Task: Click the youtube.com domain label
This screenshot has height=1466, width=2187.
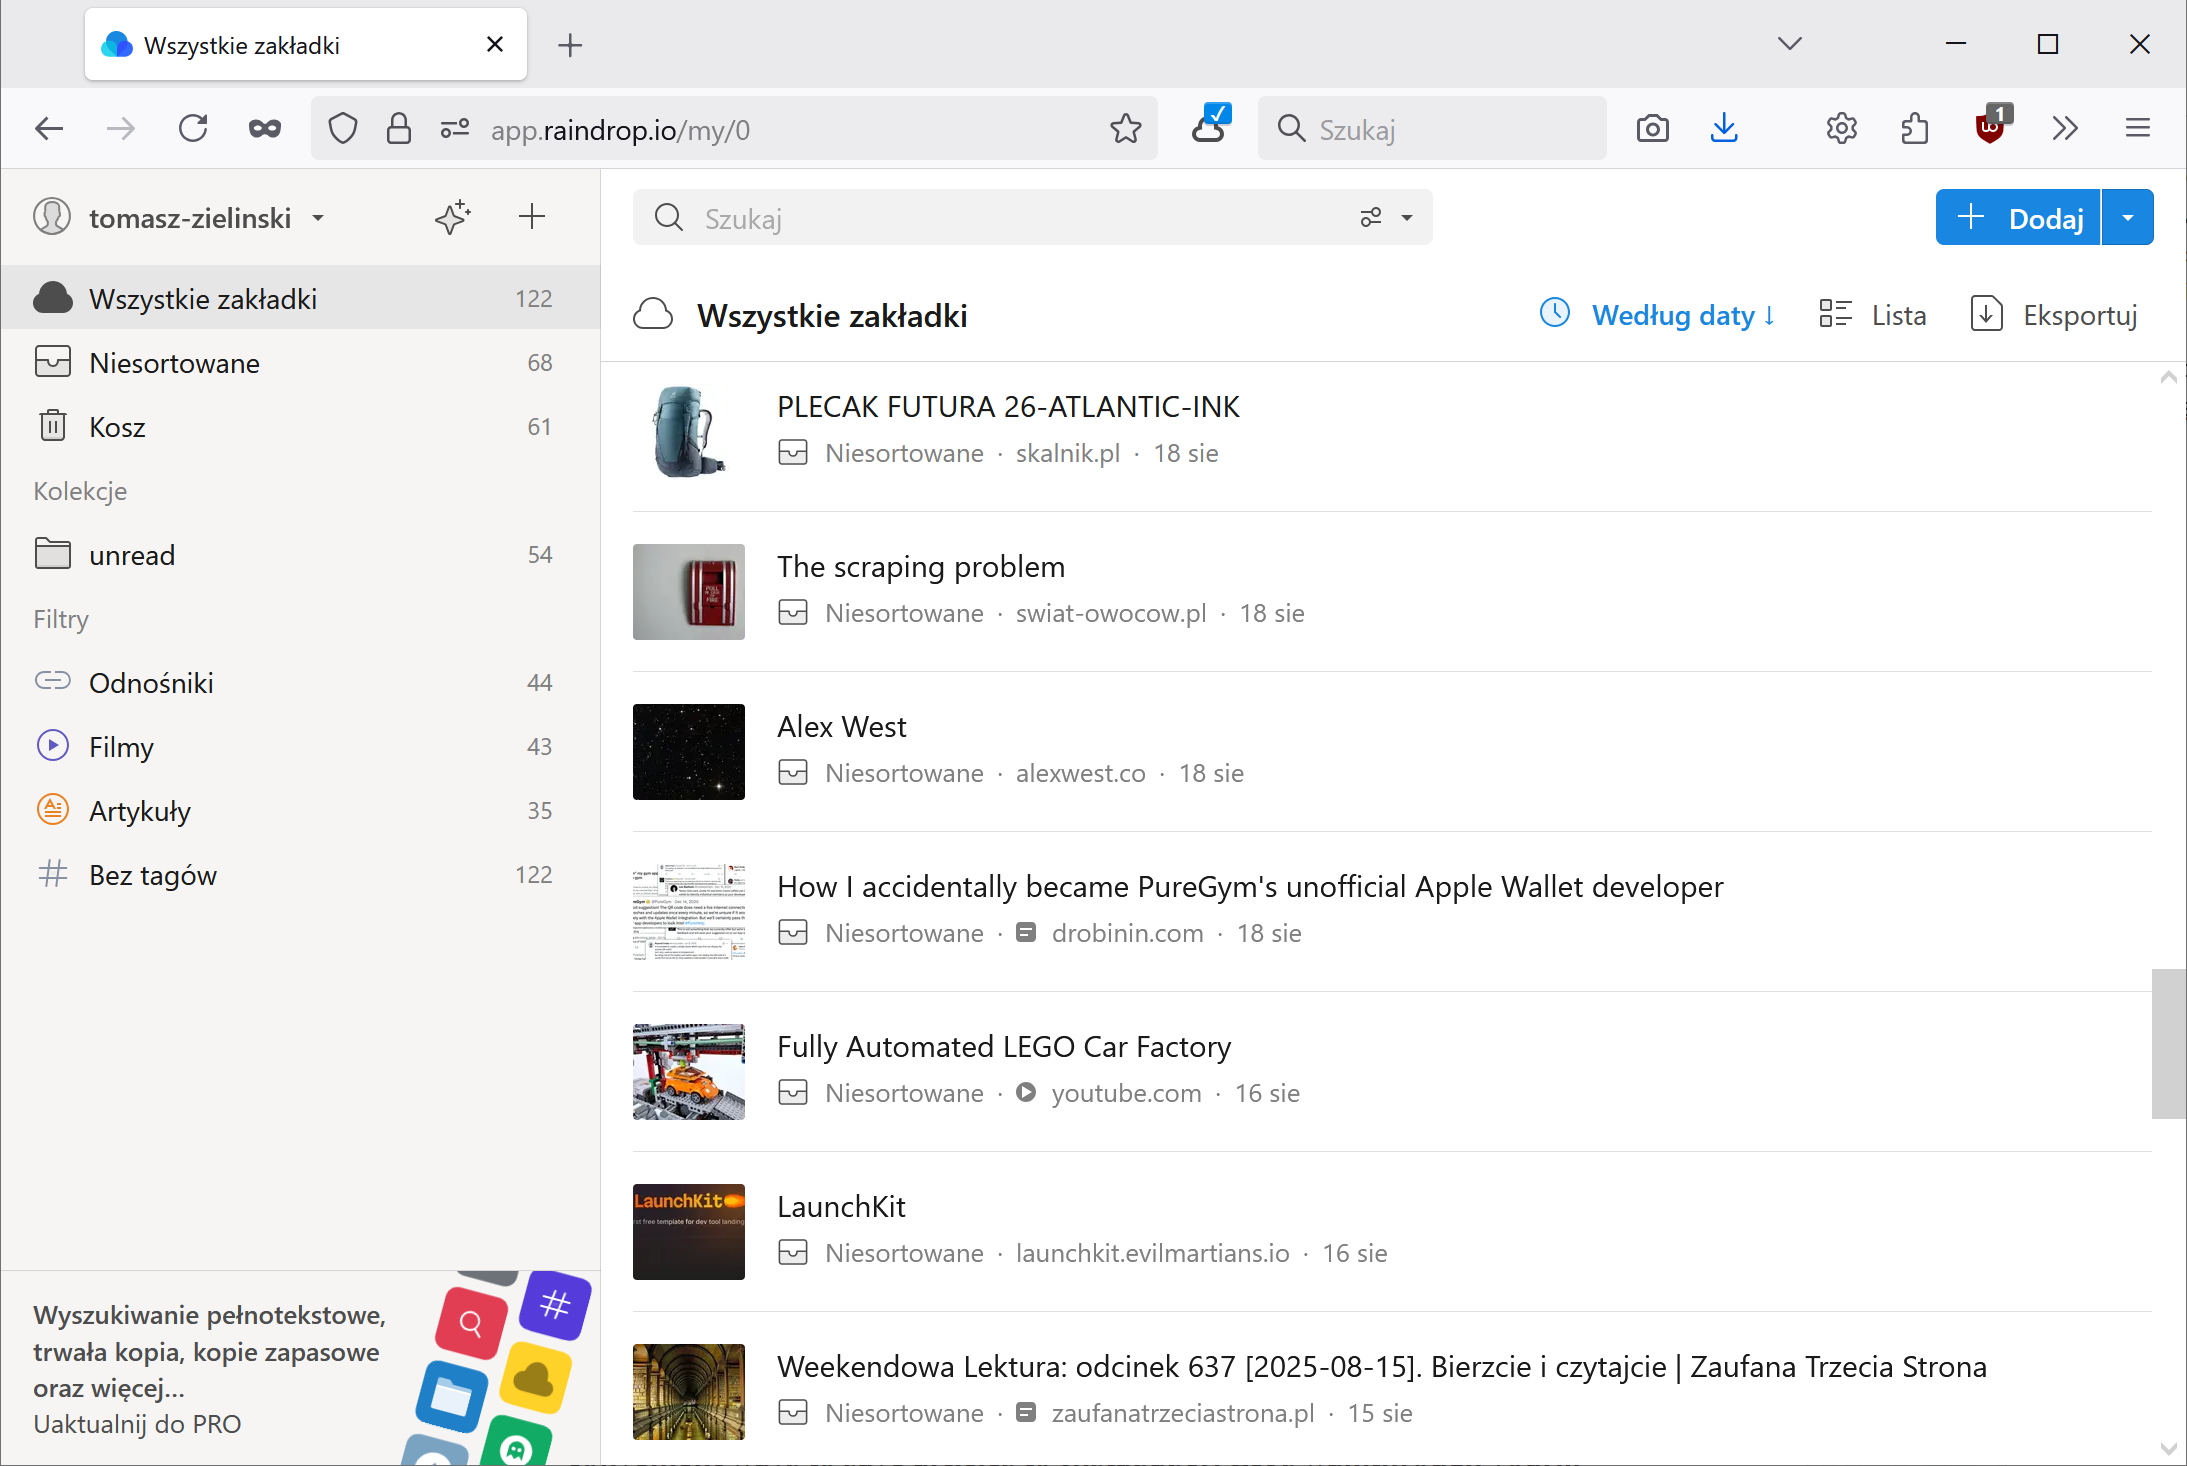Action: pos(1126,1093)
